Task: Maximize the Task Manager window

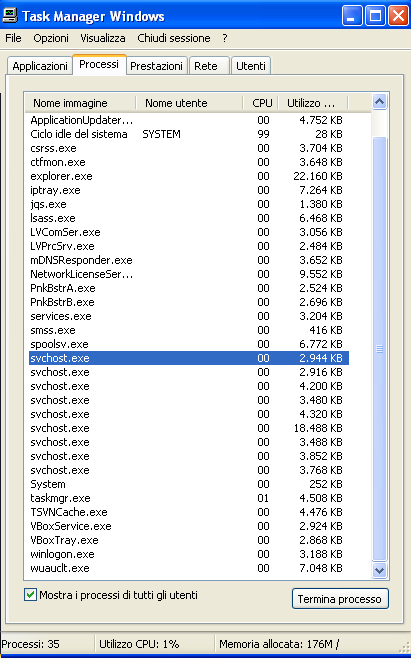Action: (375, 16)
